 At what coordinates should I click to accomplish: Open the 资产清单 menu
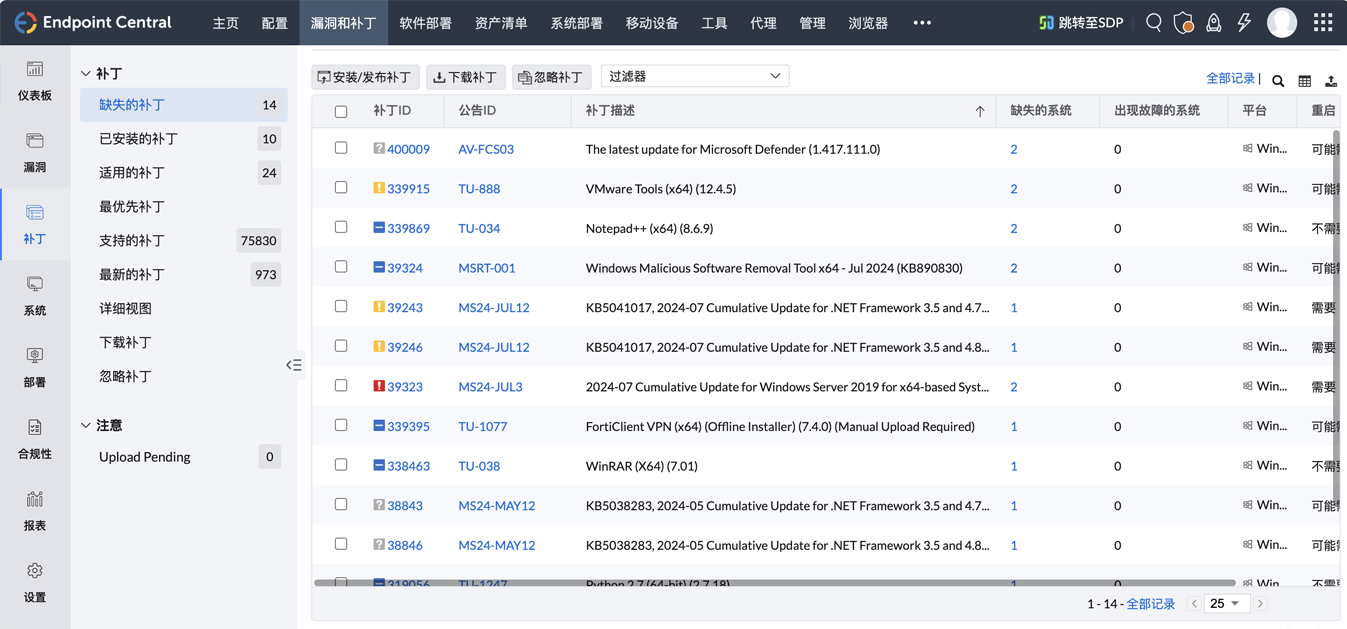pyautogui.click(x=501, y=23)
